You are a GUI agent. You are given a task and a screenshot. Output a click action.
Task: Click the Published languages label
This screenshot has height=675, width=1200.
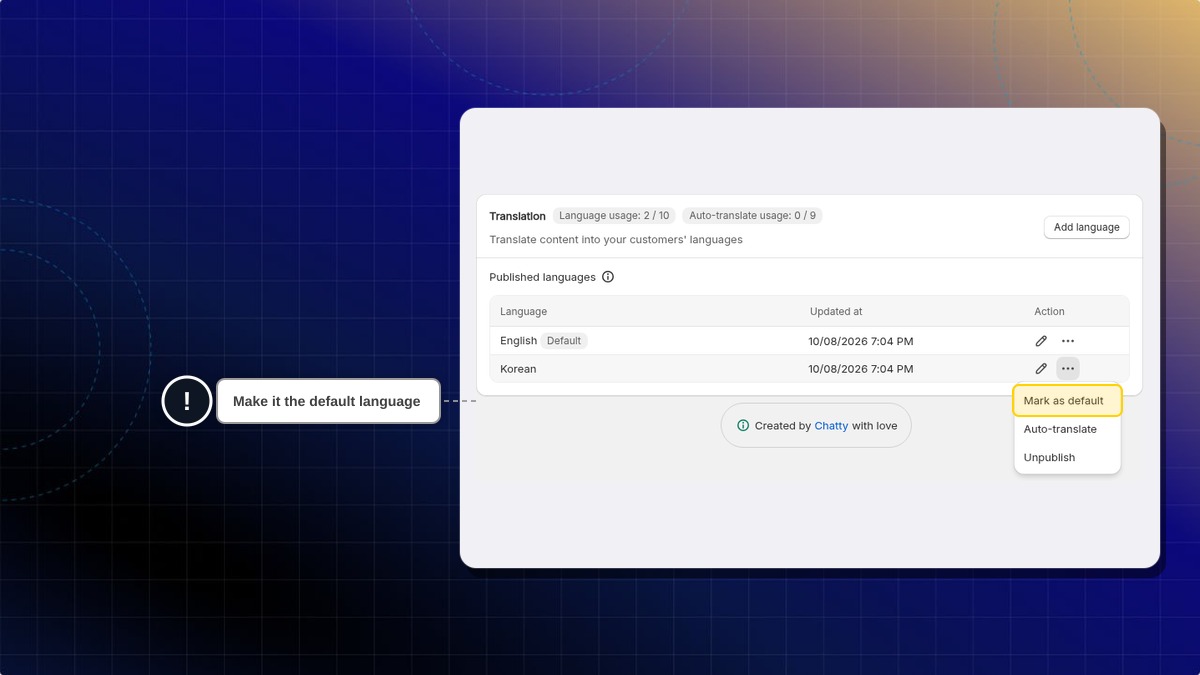(x=542, y=277)
